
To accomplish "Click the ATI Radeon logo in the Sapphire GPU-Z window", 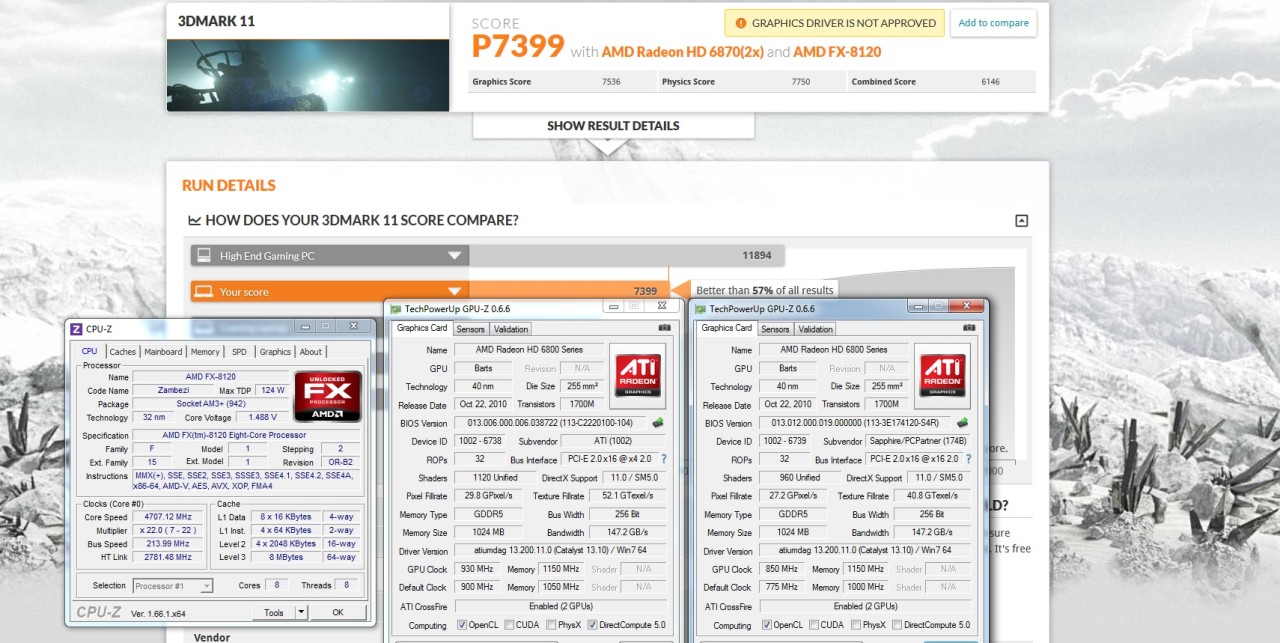I will point(942,376).
